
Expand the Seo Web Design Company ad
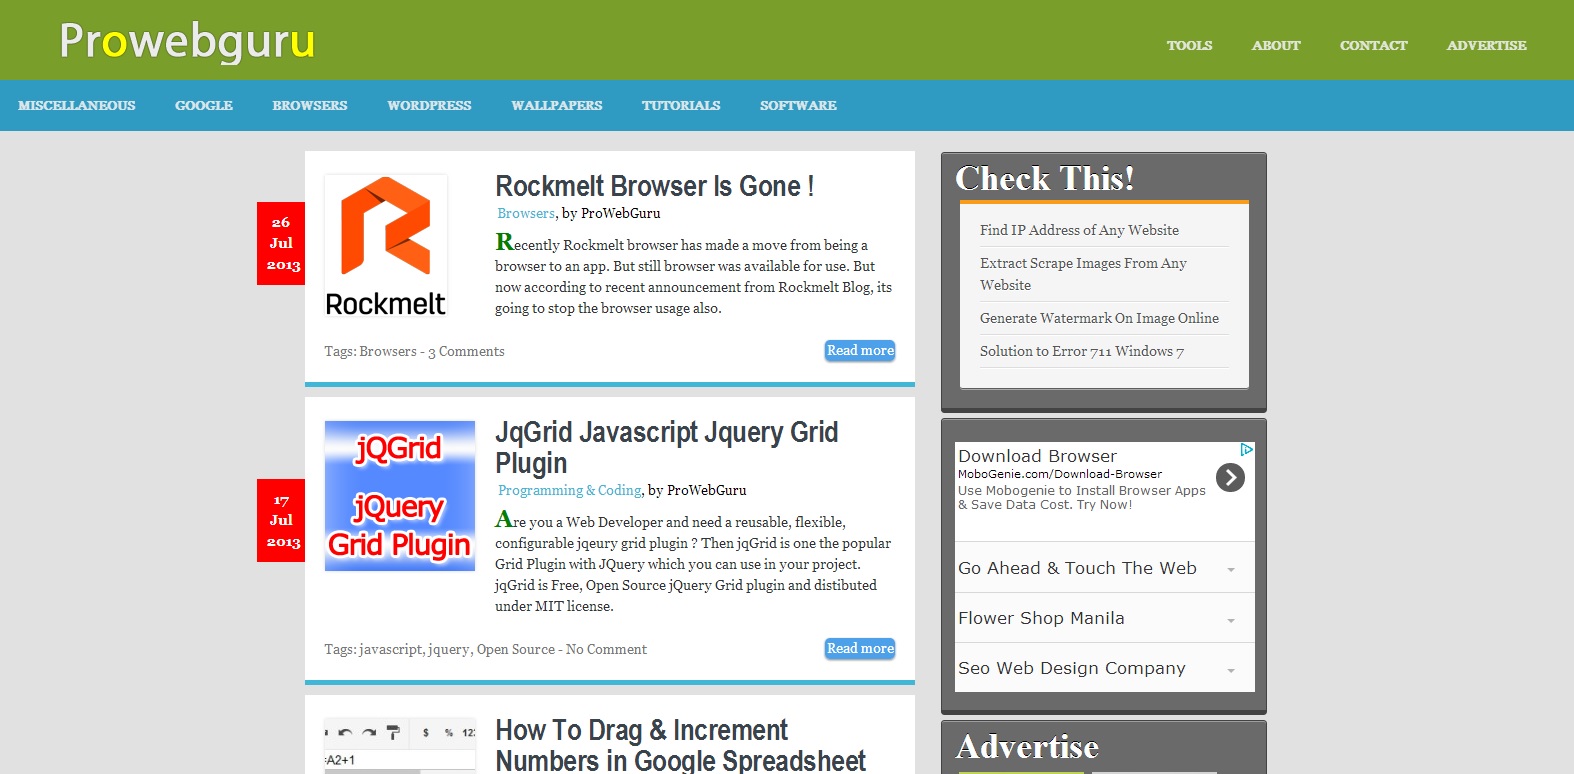tap(1231, 670)
